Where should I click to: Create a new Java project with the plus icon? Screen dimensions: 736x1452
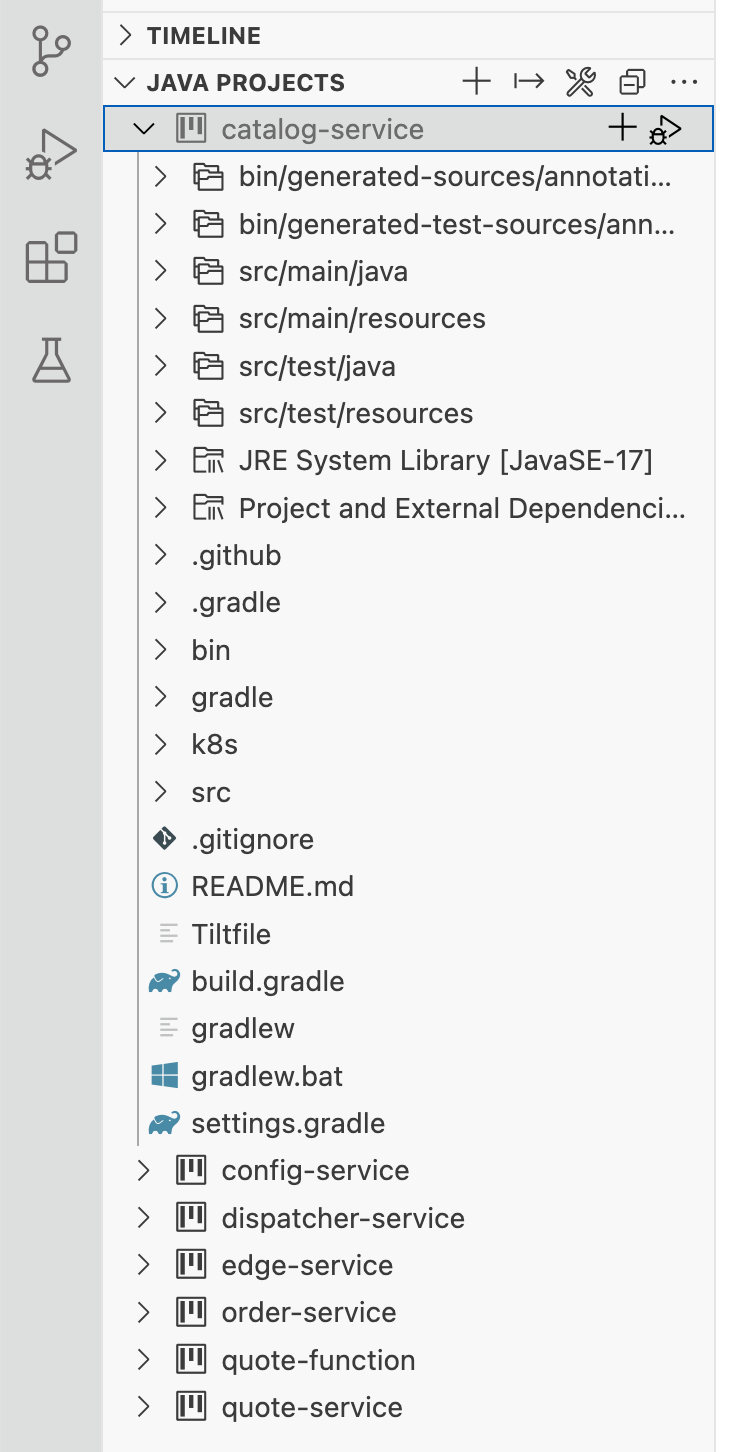point(477,82)
